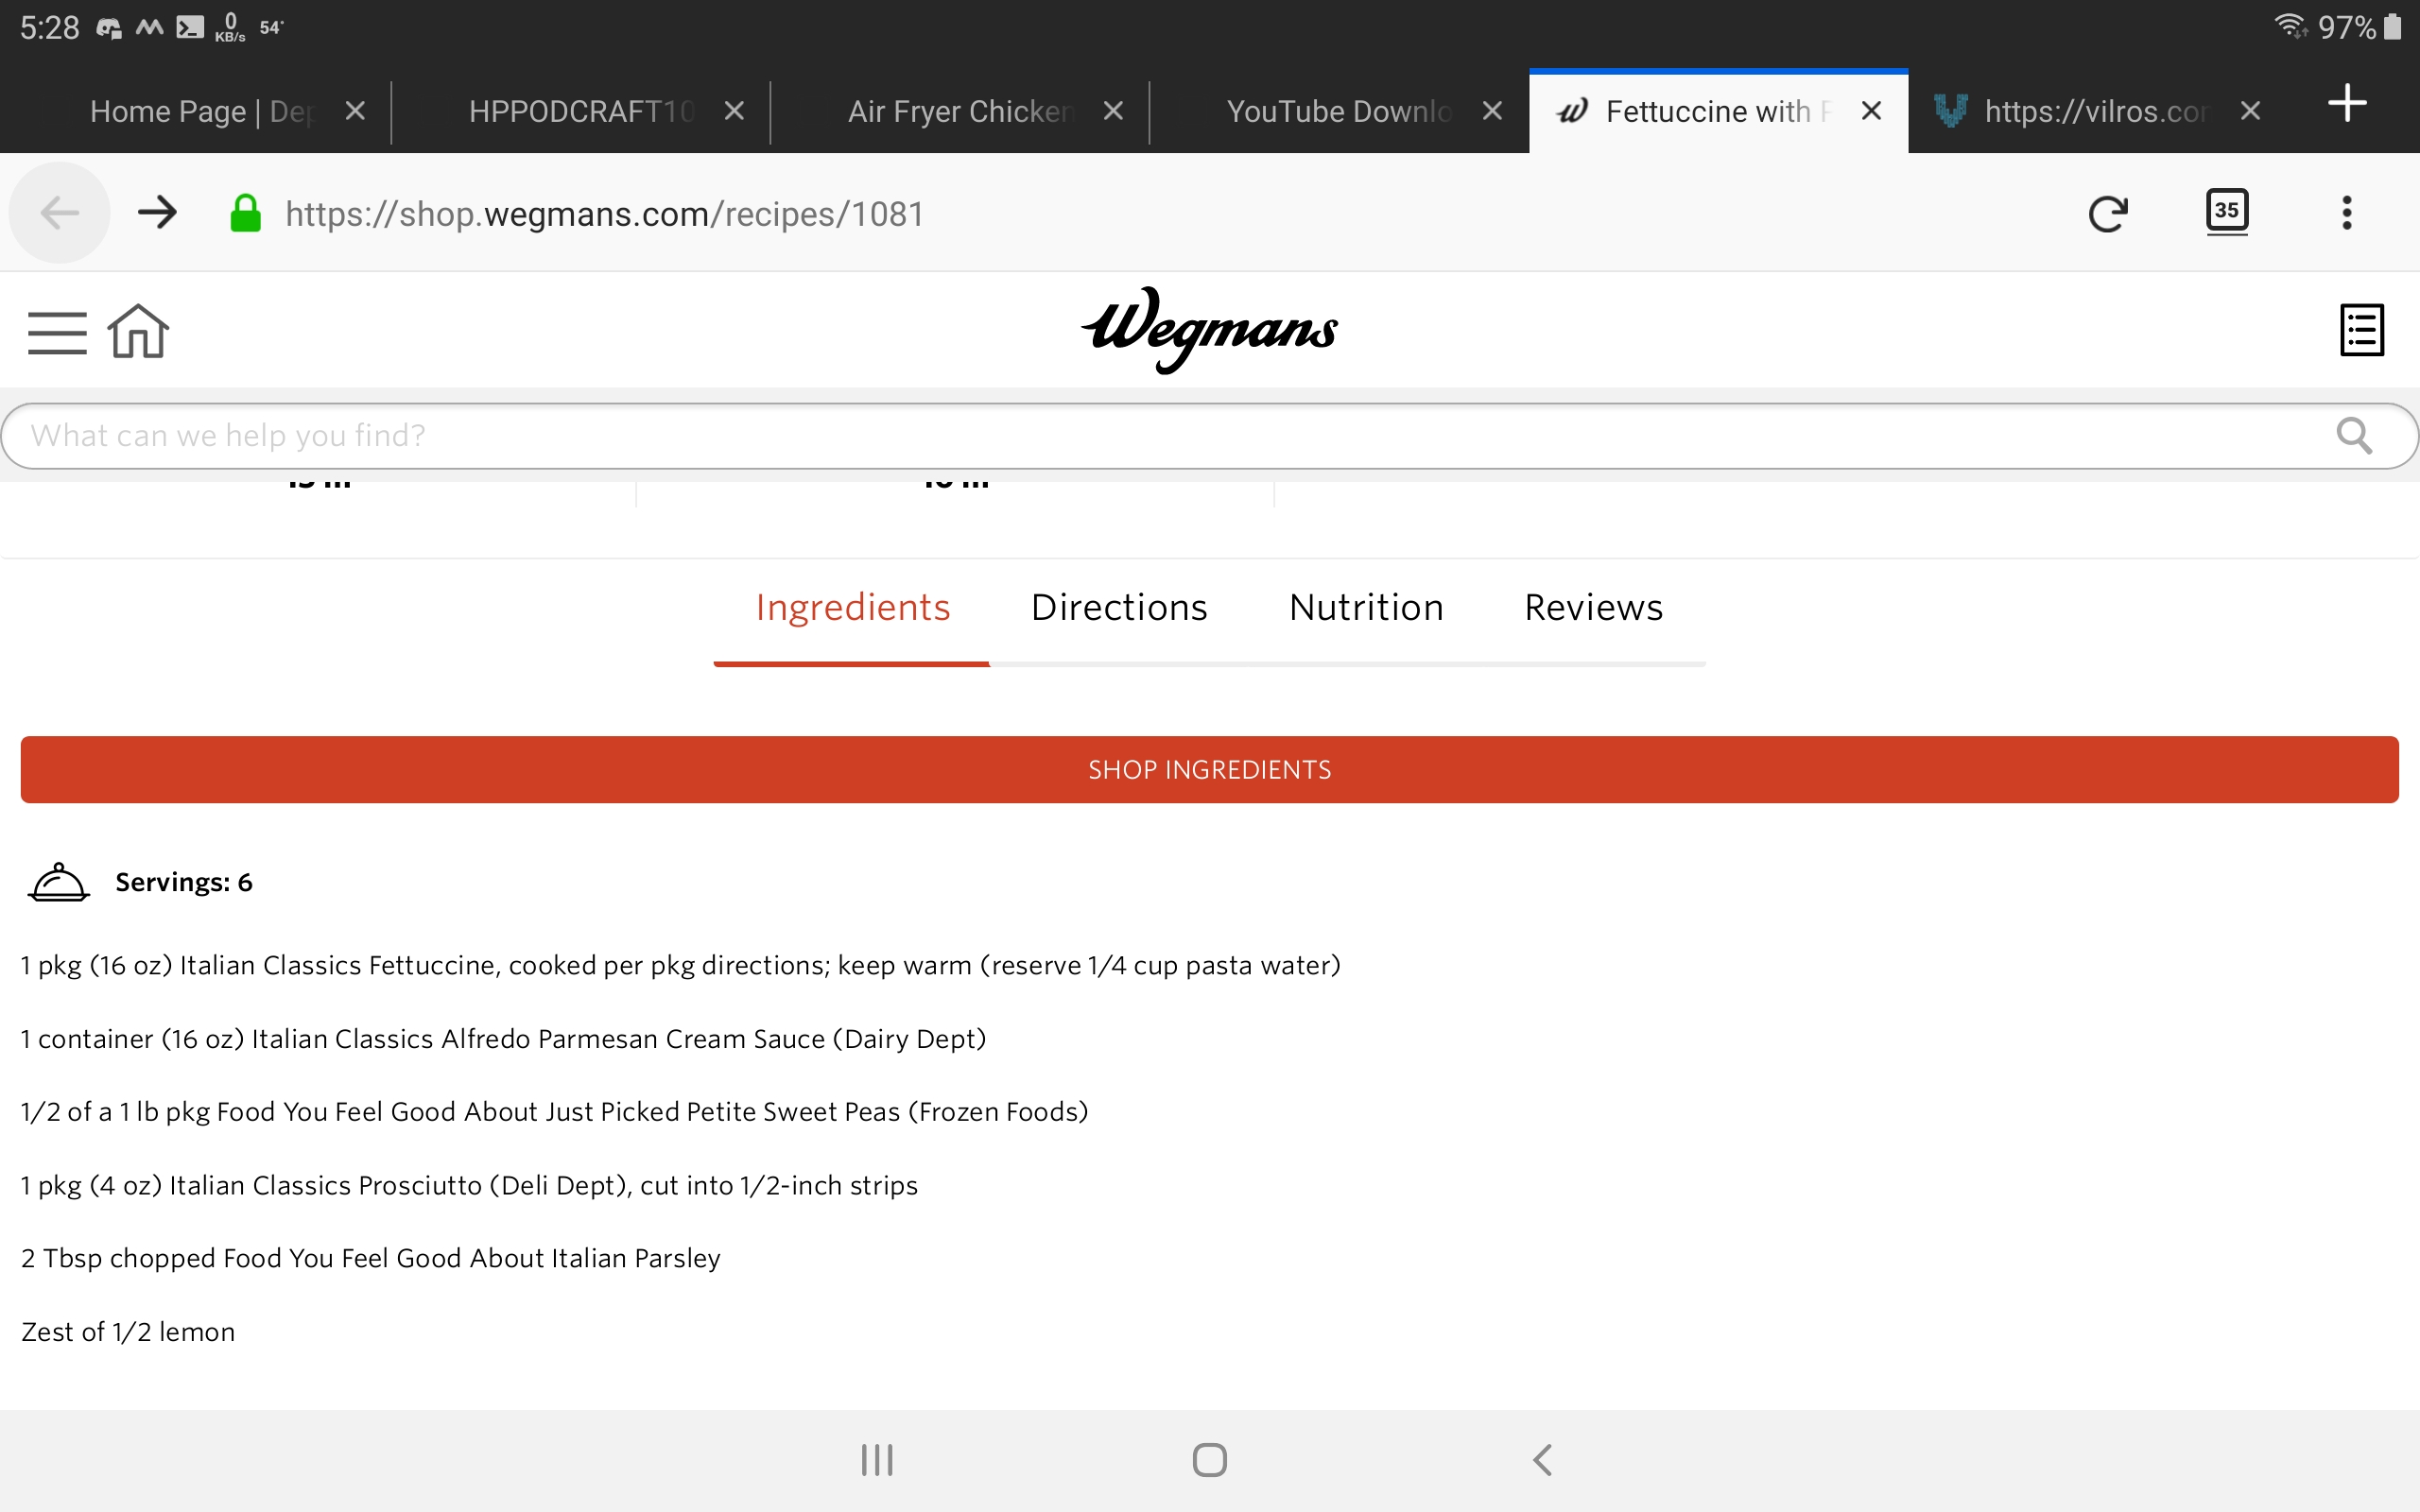Close the Fettuccine tab
The image size is (2420, 1512).
[x=1871, y=111]
